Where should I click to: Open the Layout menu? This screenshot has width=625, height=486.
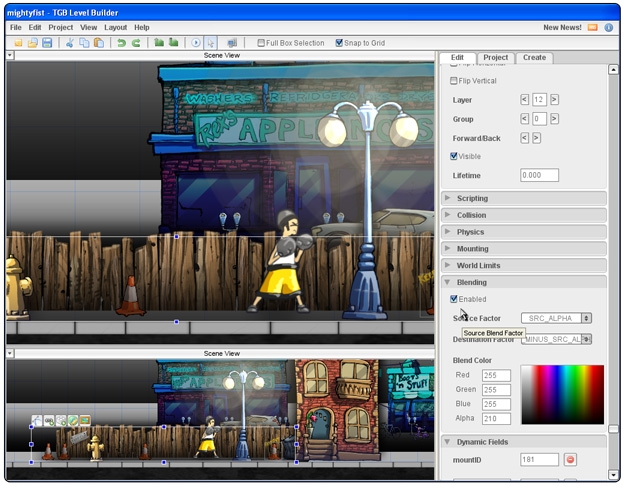point(116,28)
